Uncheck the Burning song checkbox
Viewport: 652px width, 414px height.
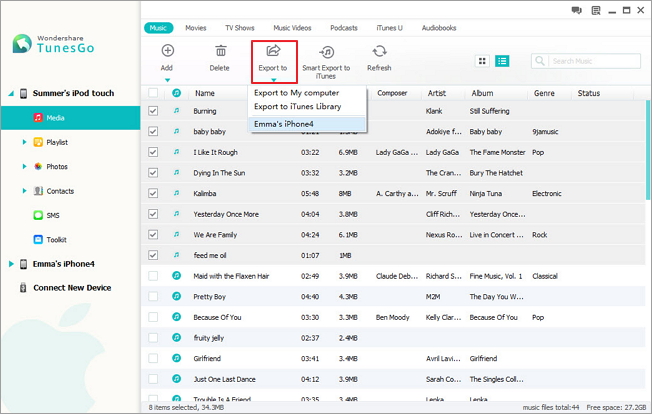pyautogui.click(x=153, y=111)
